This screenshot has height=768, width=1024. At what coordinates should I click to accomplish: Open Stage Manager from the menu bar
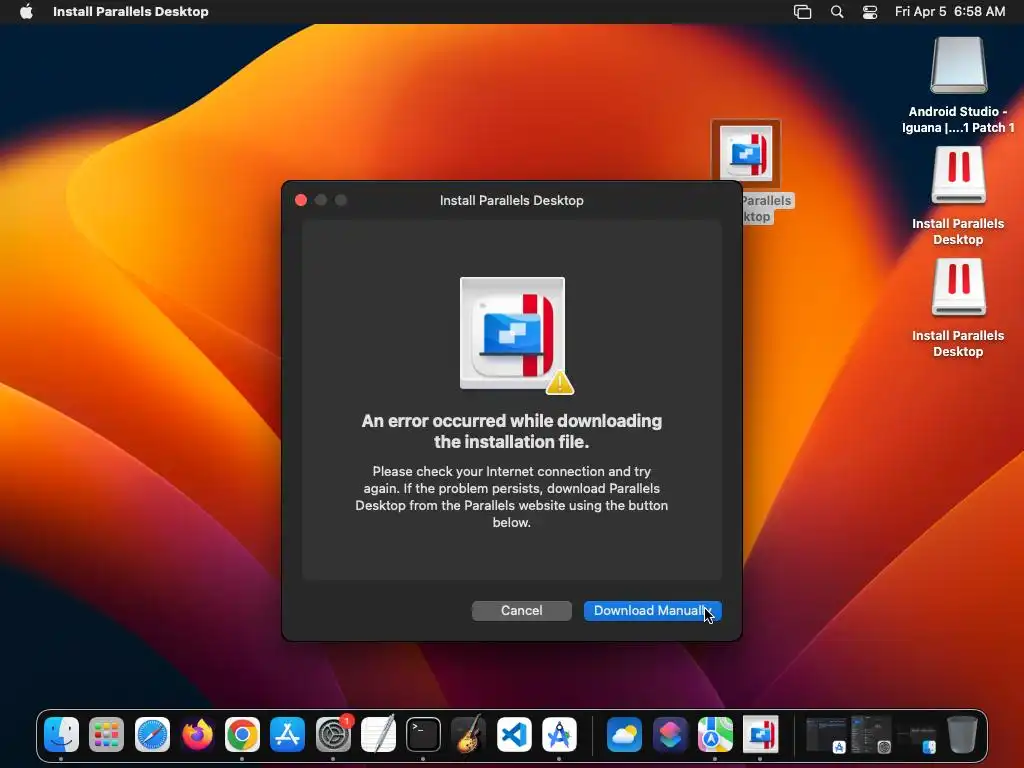pos(802,12)
